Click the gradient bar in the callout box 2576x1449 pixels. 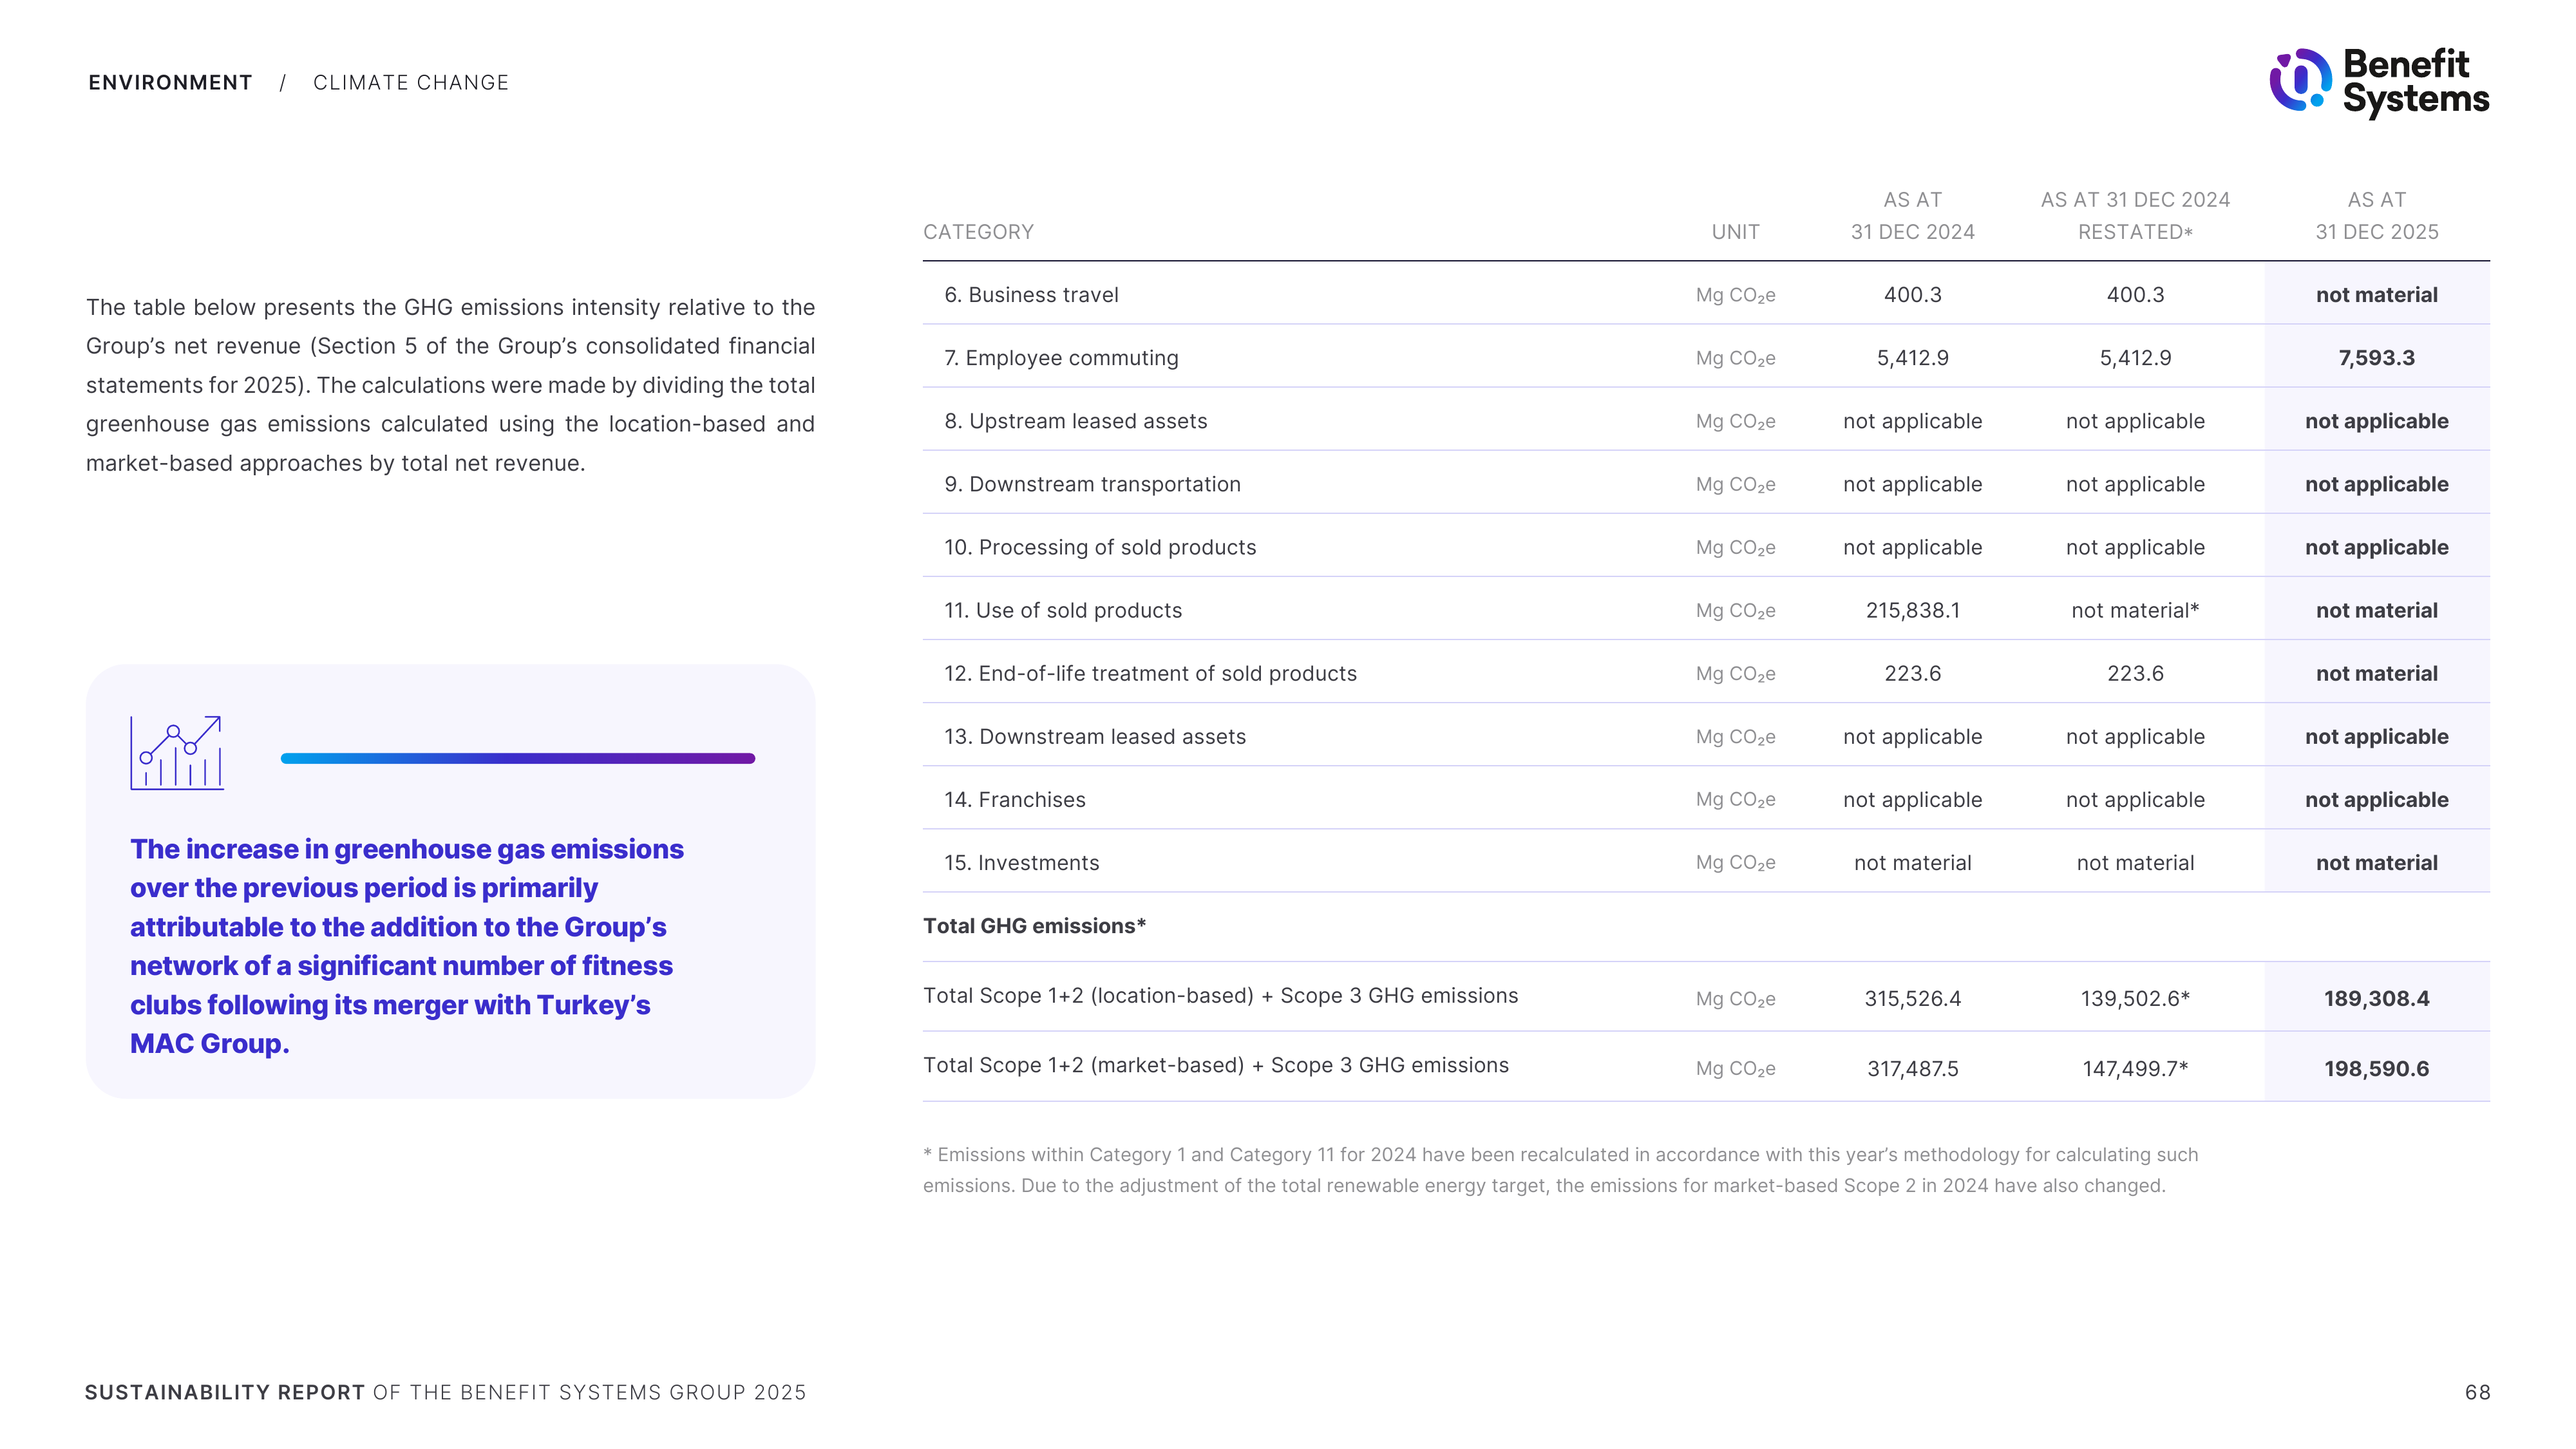518,758
